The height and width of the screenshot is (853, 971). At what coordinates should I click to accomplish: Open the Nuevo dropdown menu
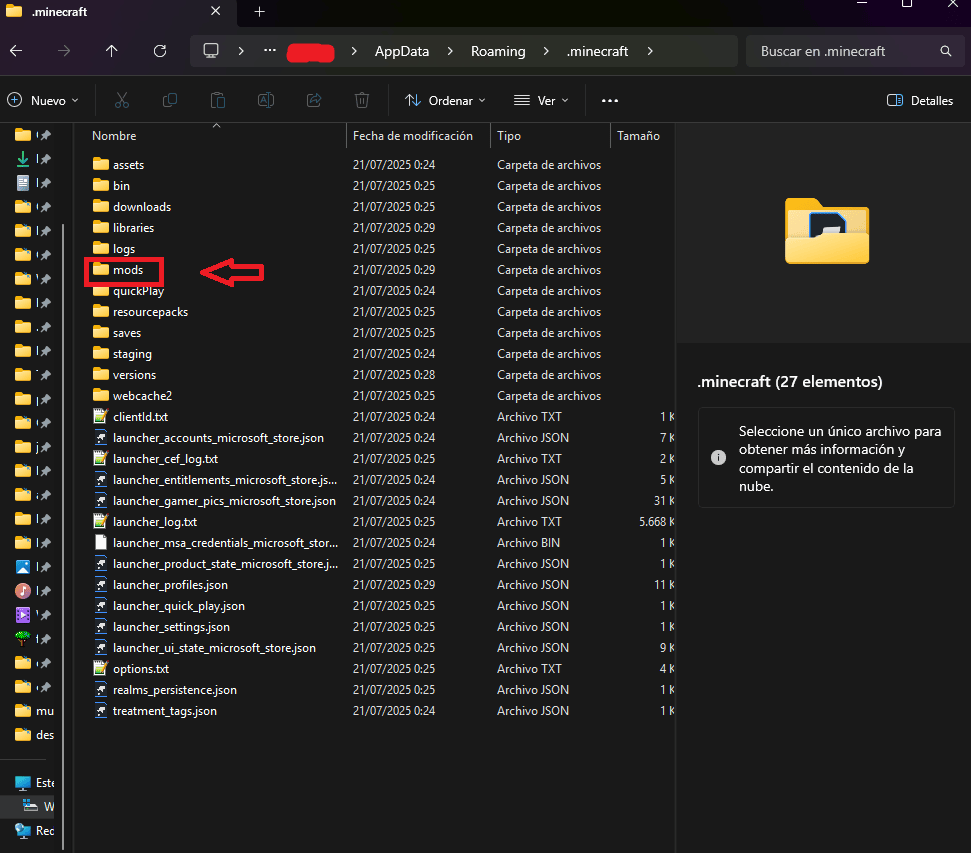[39, 100]
